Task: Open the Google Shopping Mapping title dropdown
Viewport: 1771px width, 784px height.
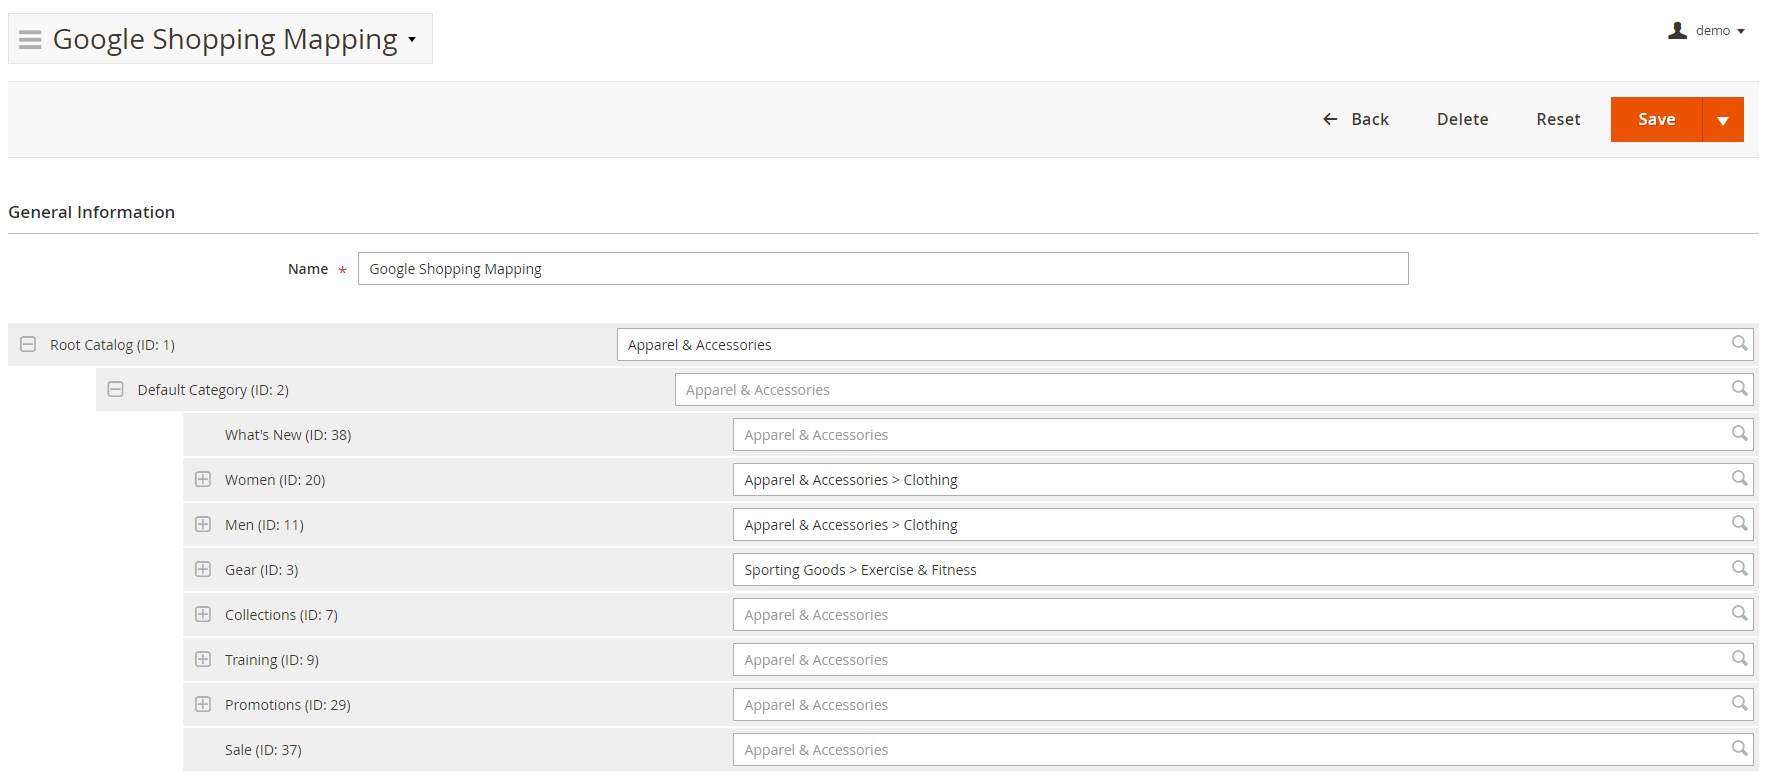Action: click(411, 40)
